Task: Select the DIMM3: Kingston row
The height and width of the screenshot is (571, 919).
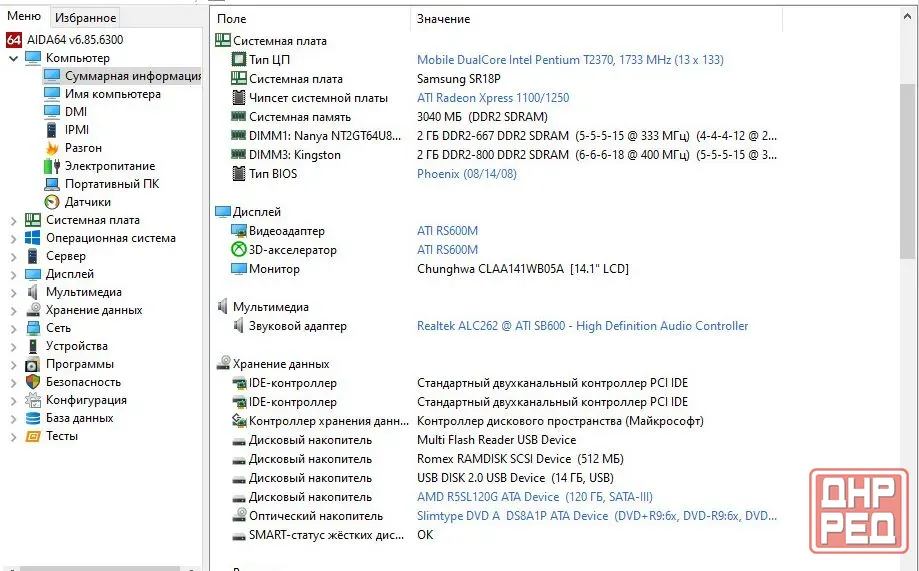Action: 504,155
